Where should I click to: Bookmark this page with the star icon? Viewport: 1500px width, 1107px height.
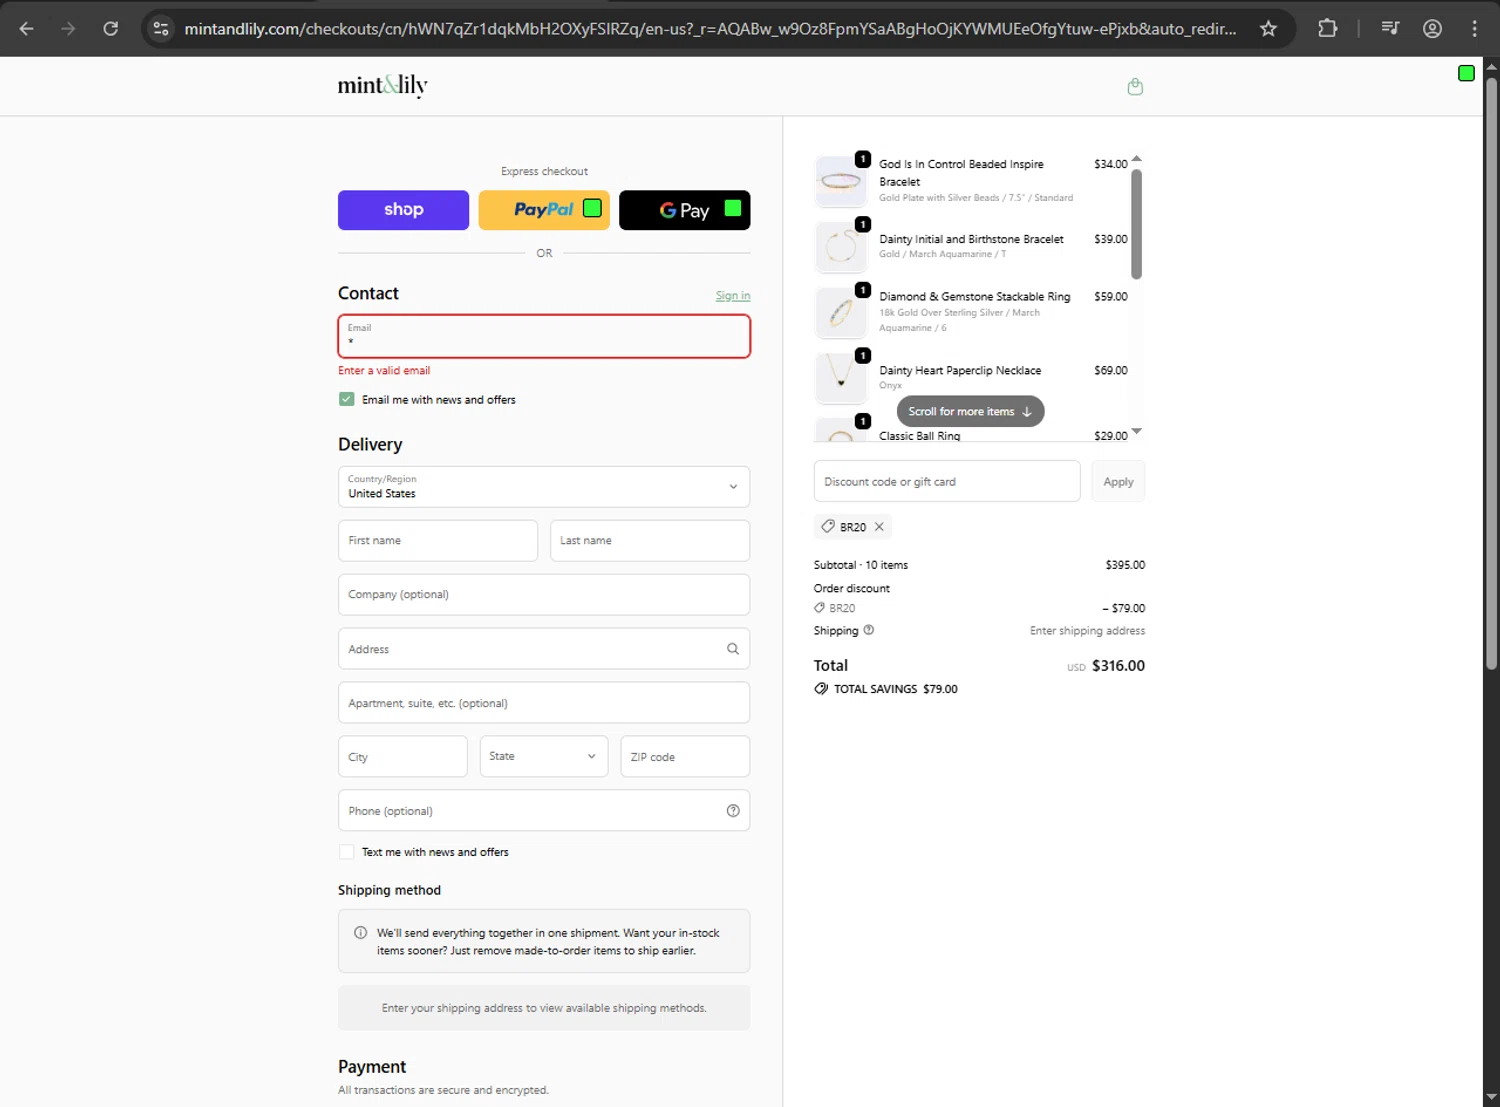click(1268, 29)
